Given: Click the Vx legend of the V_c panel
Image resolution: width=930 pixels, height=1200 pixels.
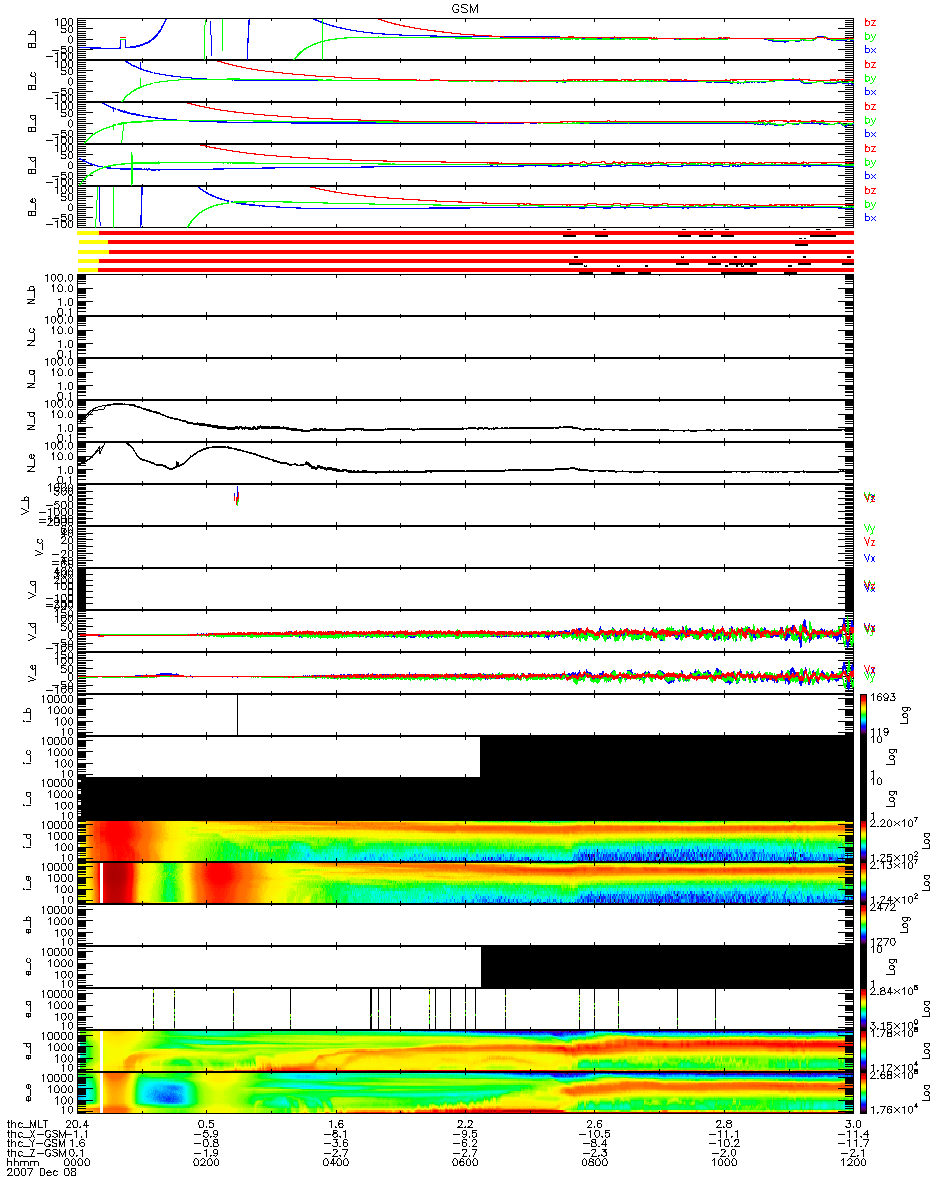Looking at the screenshot, I should pos(870,557).
